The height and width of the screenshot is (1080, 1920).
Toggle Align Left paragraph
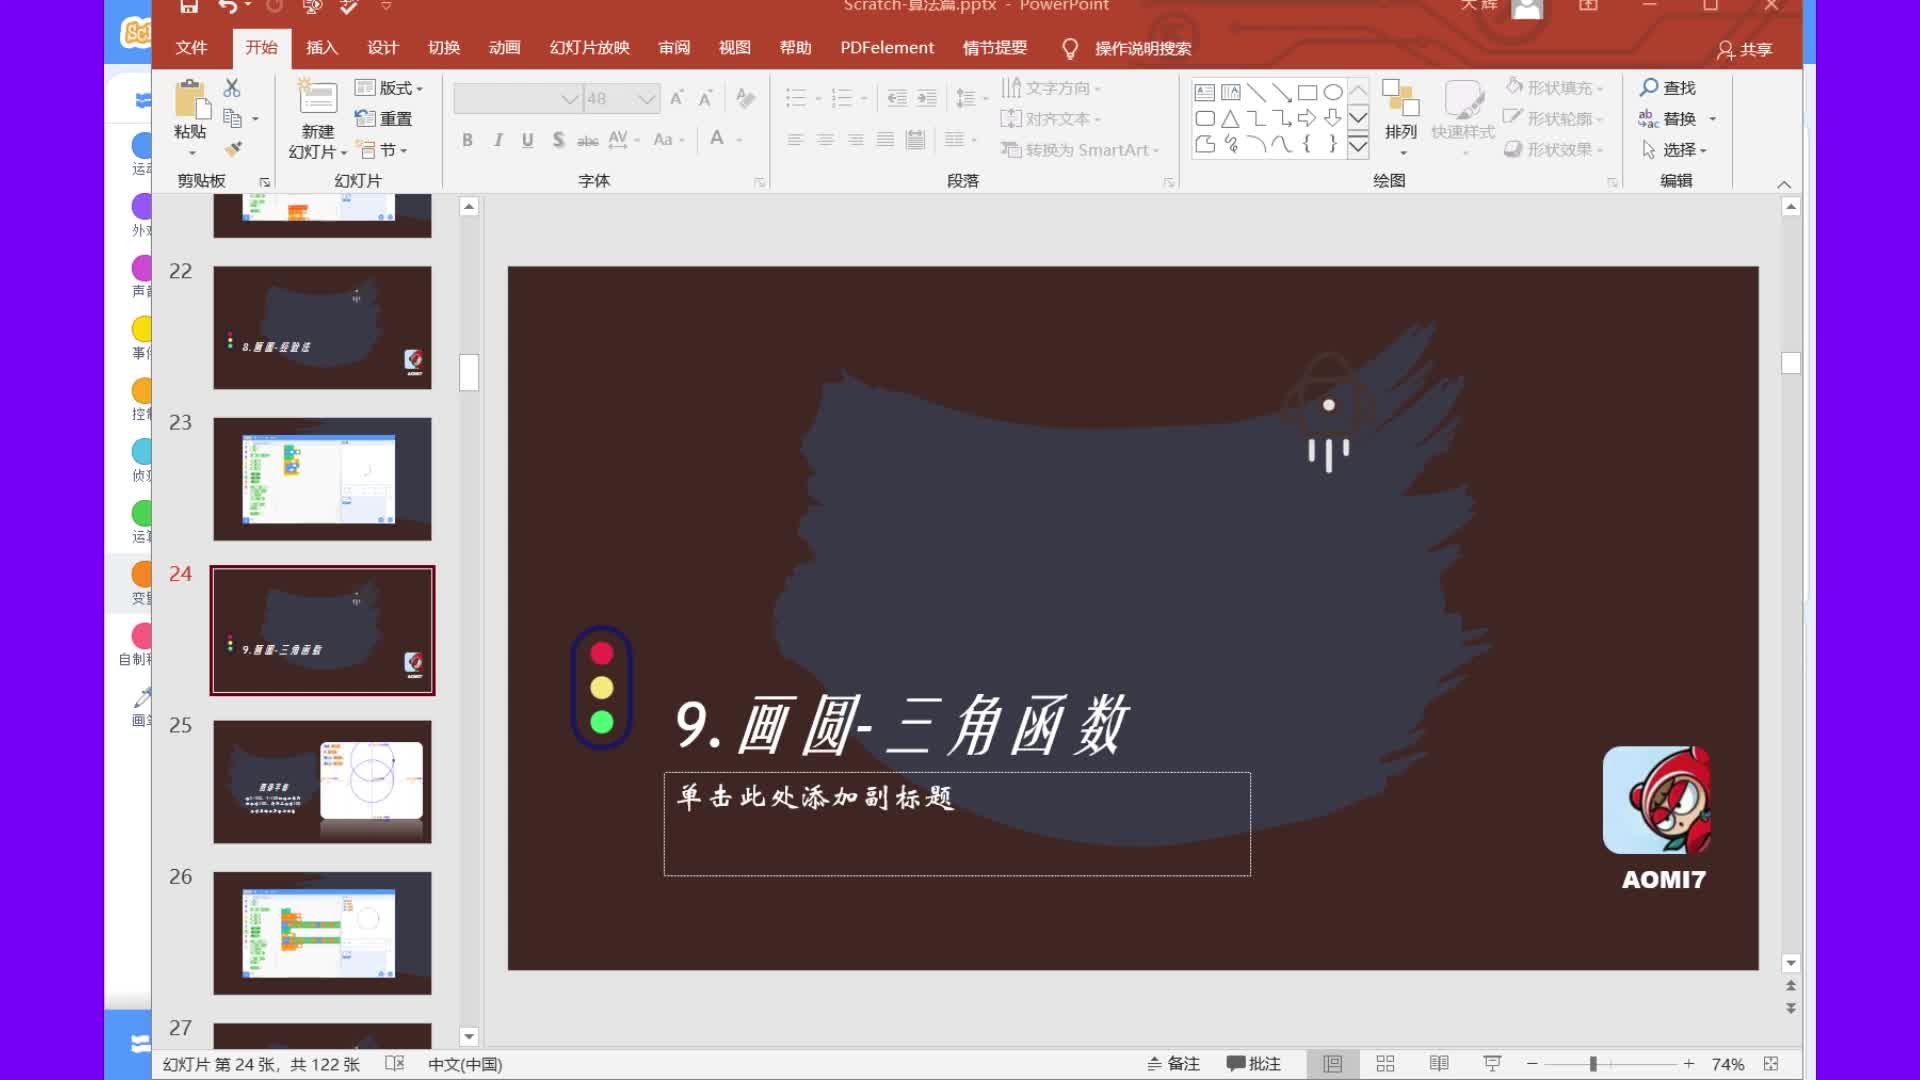[795, 140]
